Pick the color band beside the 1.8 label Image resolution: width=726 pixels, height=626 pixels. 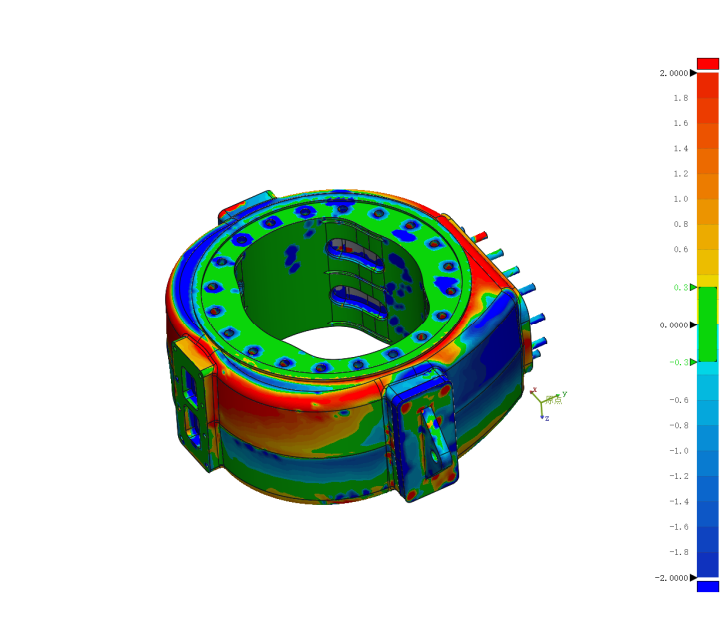707,98
